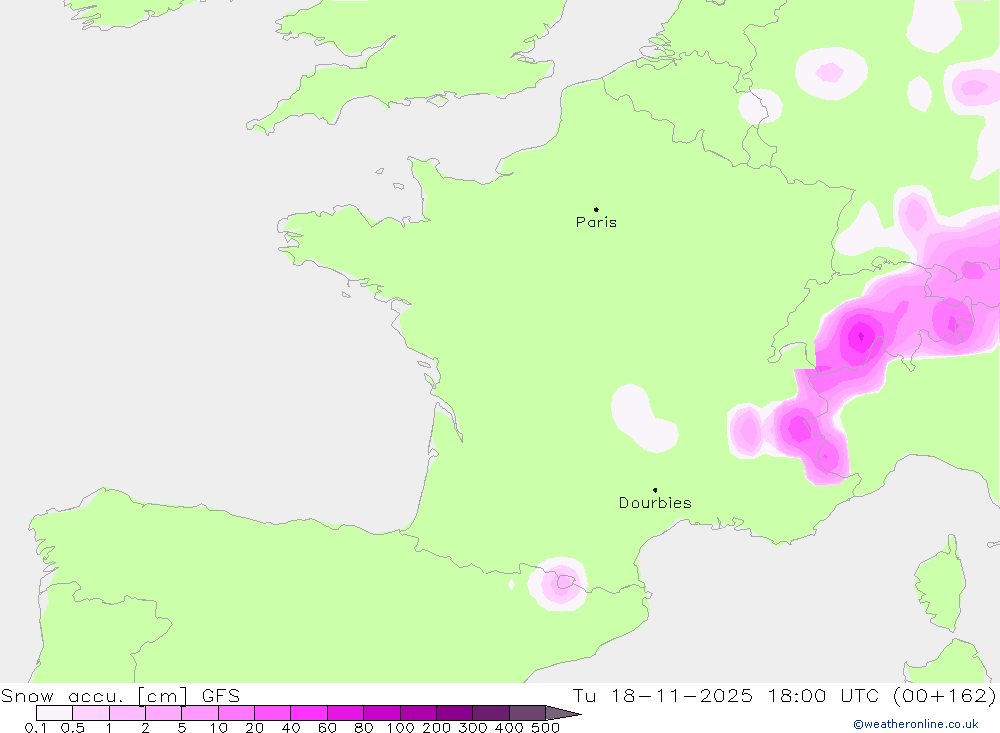Click legend value '500'
Screen dimensions: 1000x733
545,727
